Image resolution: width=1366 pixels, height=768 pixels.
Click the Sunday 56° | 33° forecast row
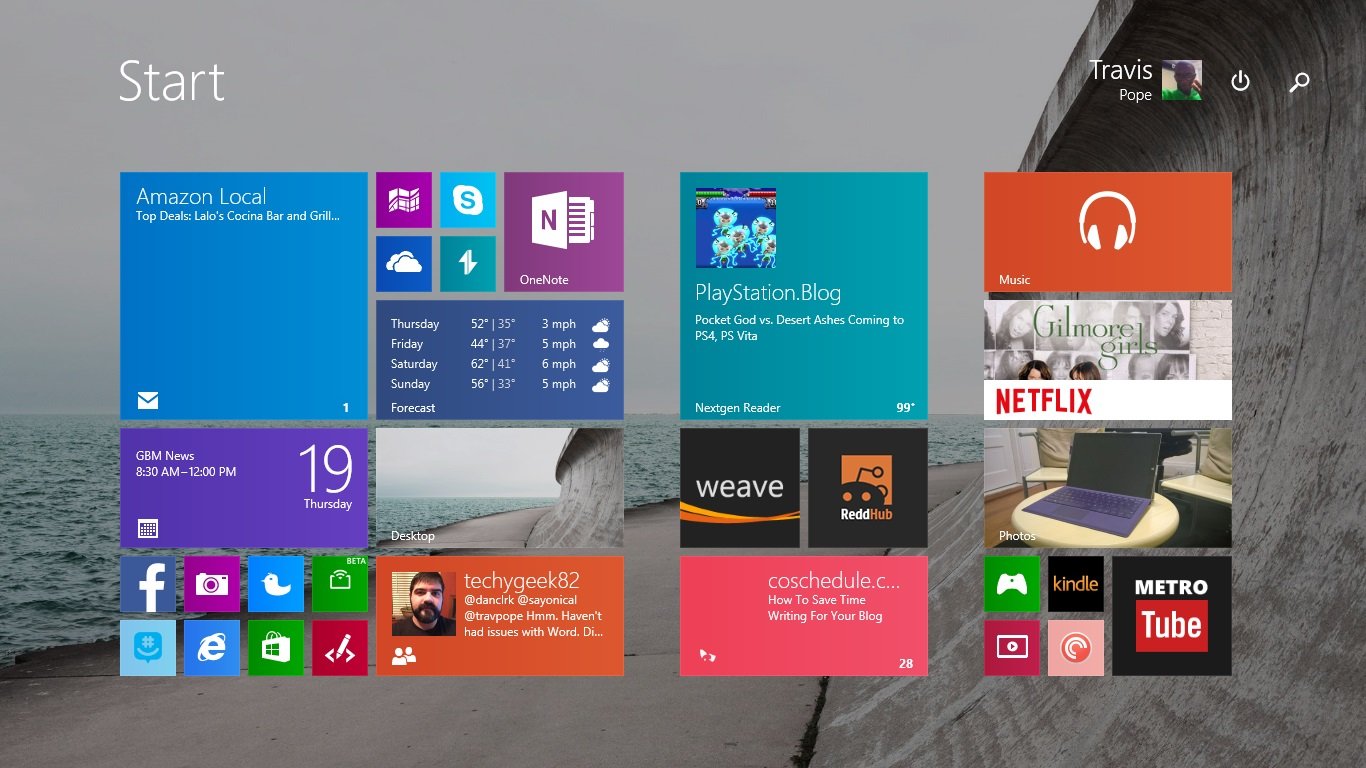tap(500, 384)
